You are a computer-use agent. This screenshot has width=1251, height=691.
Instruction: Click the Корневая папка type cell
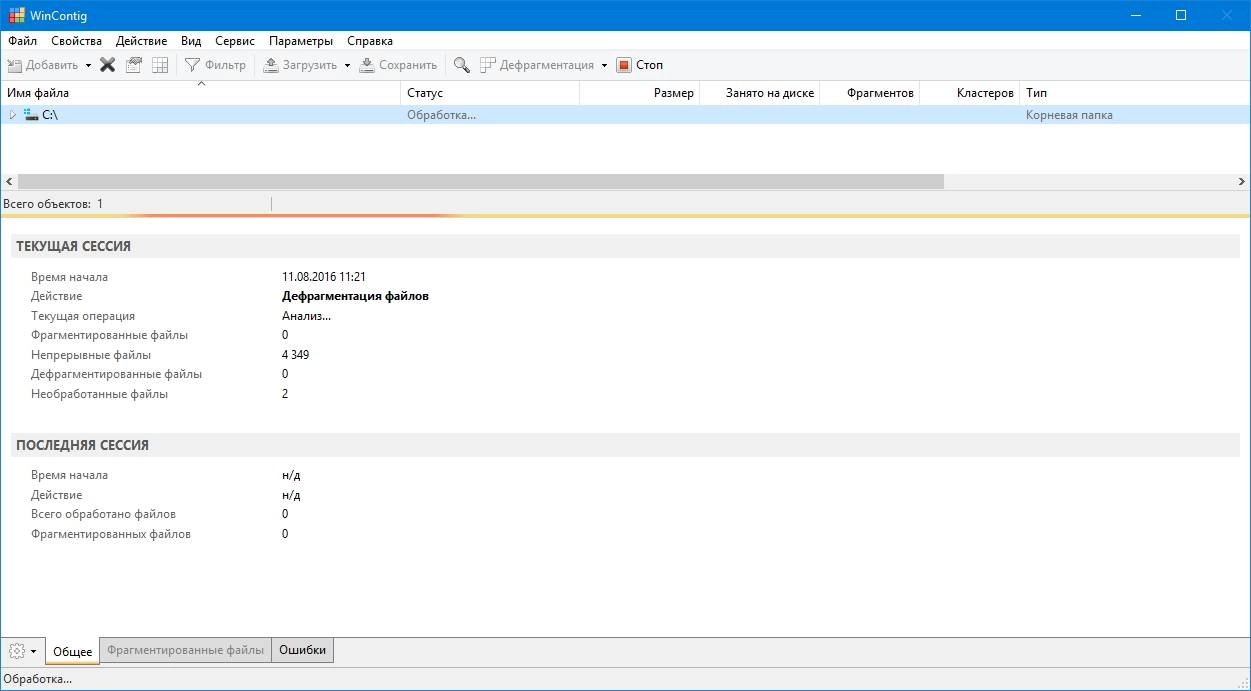[x=1069, y=115]
